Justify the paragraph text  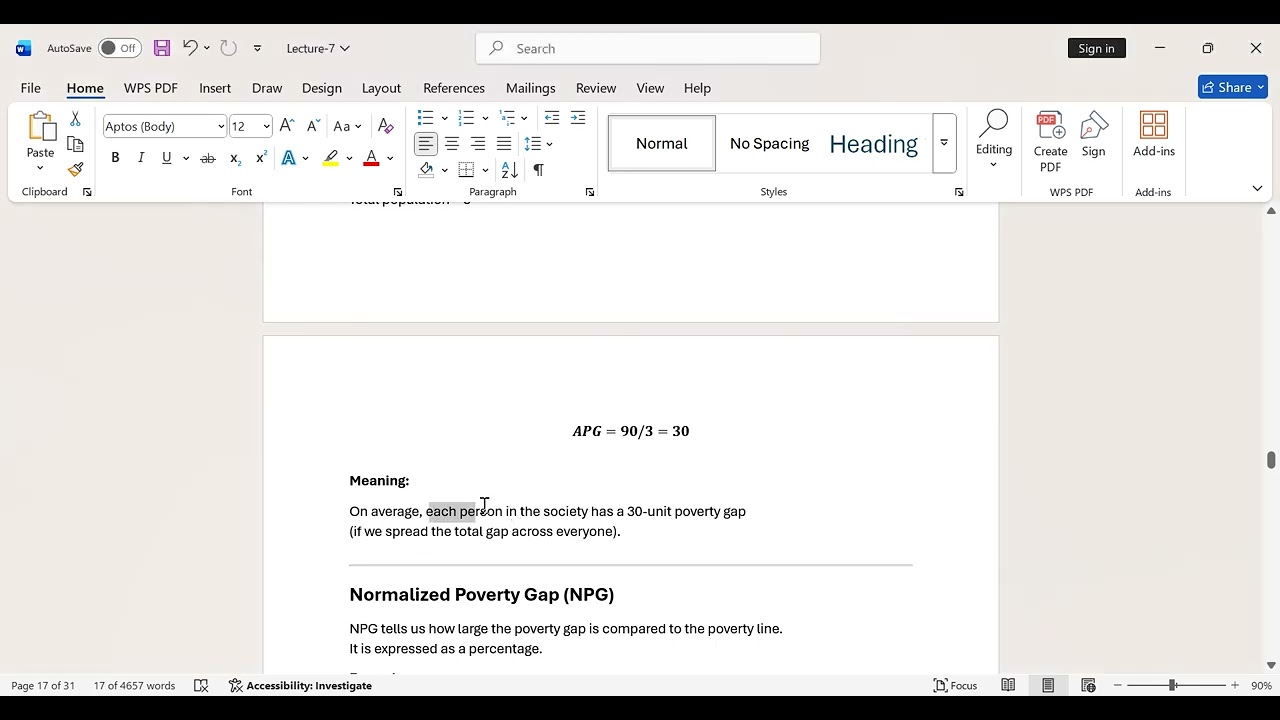click(x=504, y=144)
